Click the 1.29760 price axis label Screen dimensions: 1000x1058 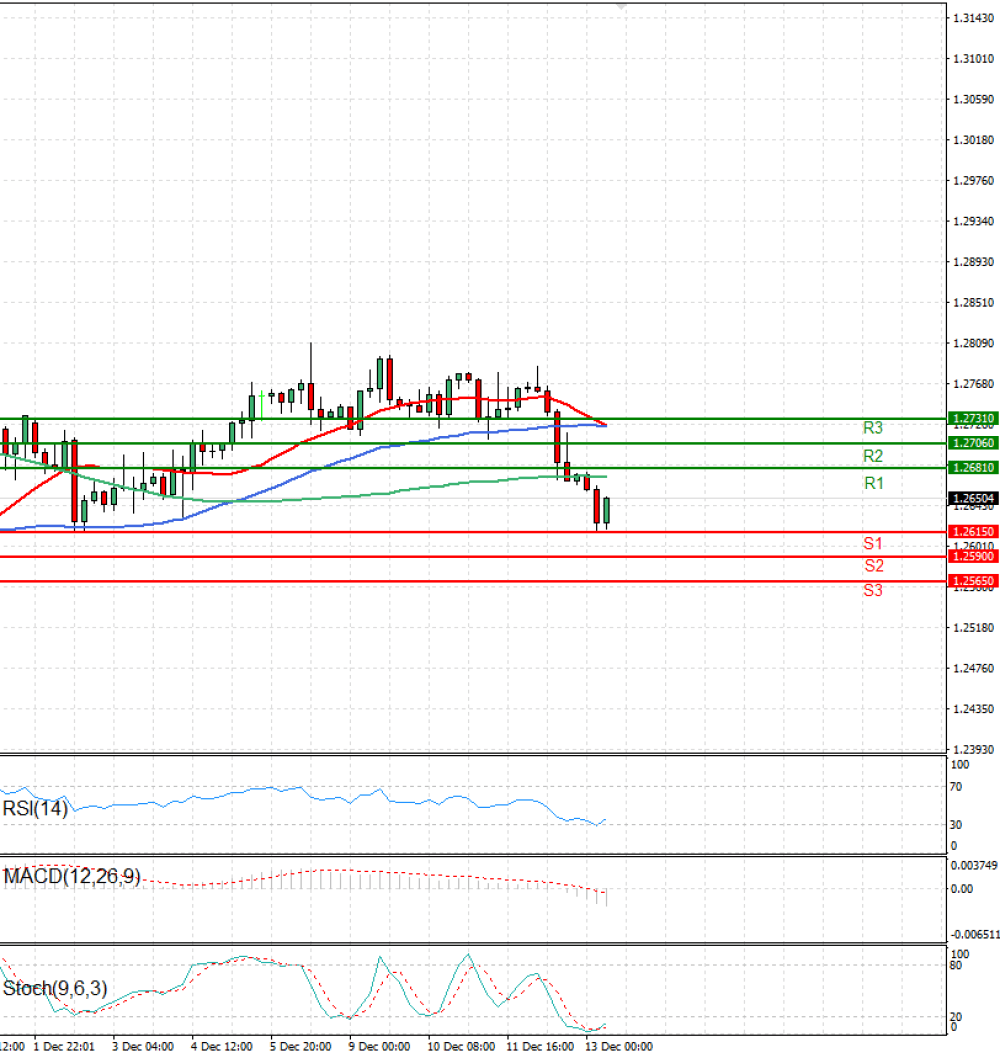(x=973, y=181)
